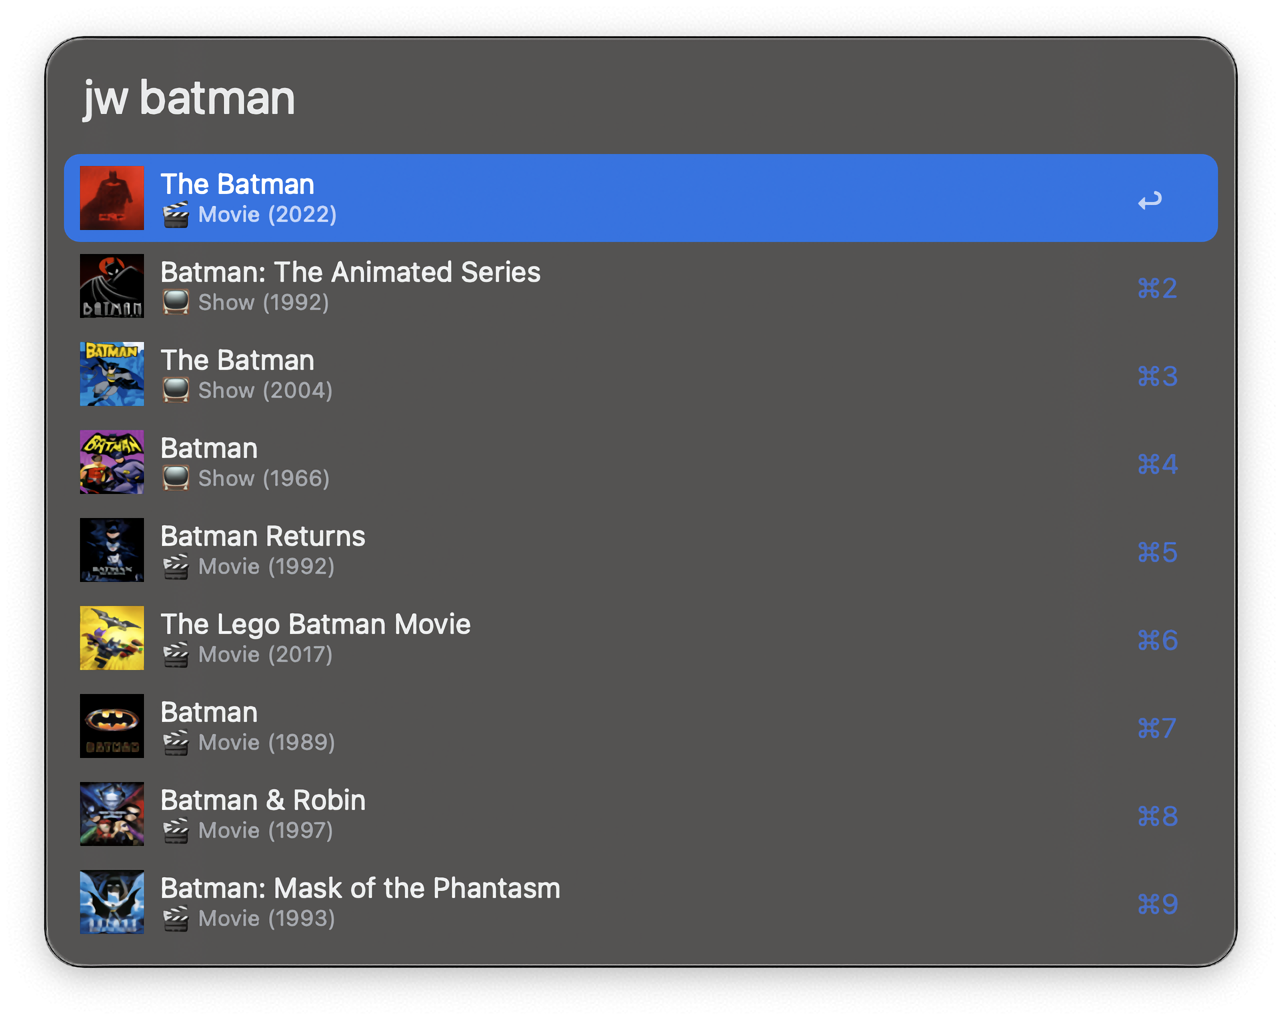The image size is (1282, 1020).
Task: Click the Batman: The Animated Series poster icon
Action: [x=112, y=286]
